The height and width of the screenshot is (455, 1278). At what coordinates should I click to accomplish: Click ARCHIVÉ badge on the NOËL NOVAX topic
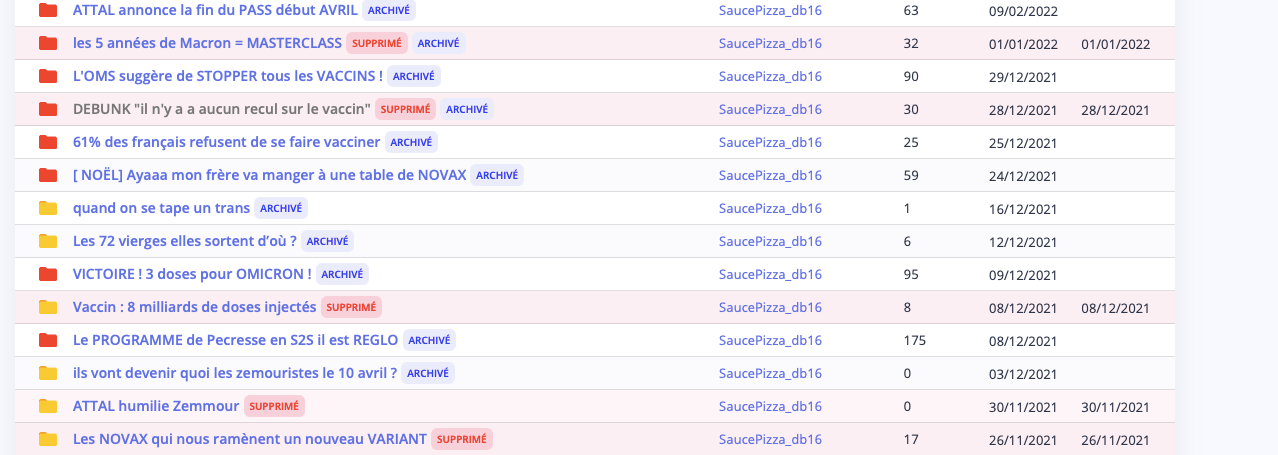(497, 175)
